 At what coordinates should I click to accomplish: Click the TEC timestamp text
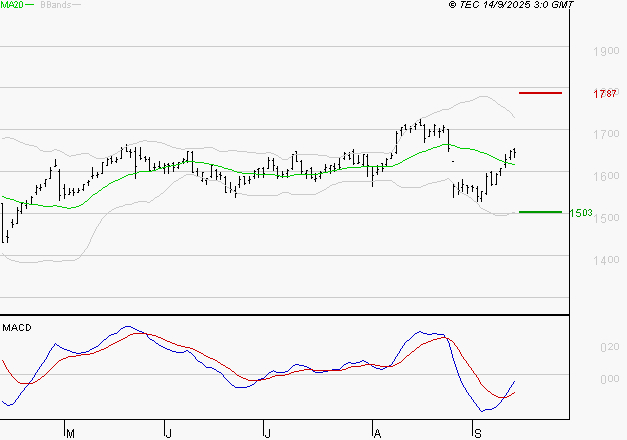click(x=512, y=5)
